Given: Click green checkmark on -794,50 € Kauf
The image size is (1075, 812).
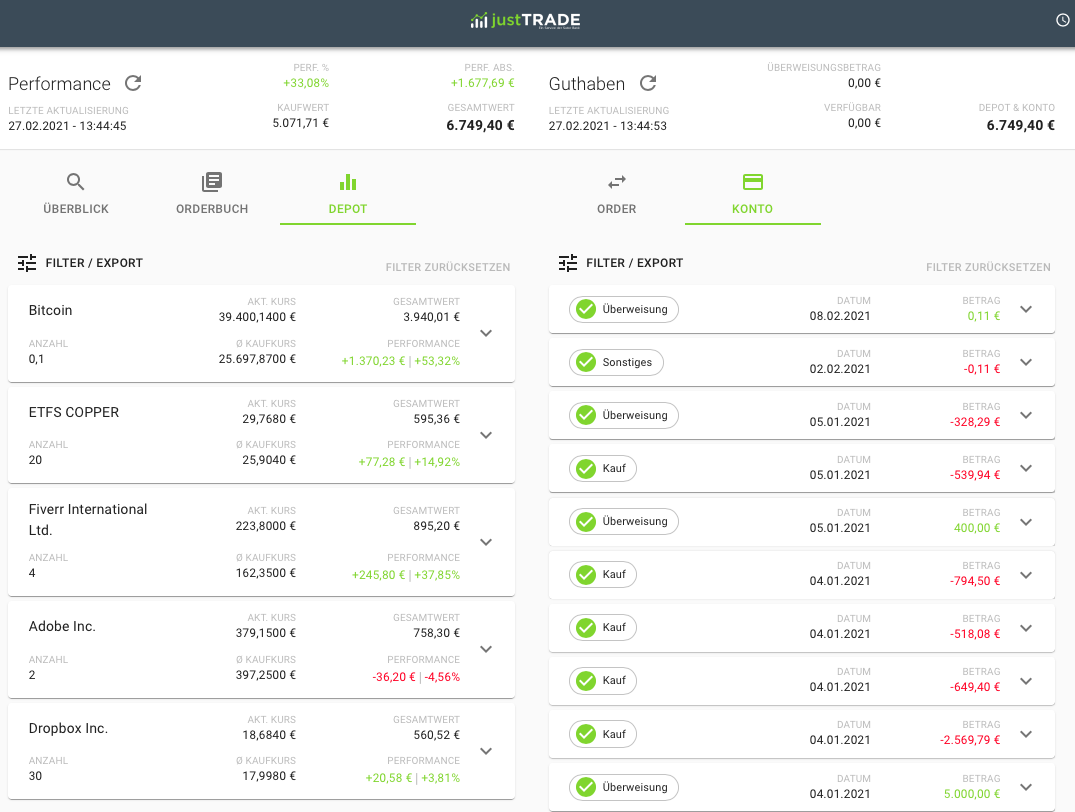Looking at the screenshot, I should (x=586, y=574).
